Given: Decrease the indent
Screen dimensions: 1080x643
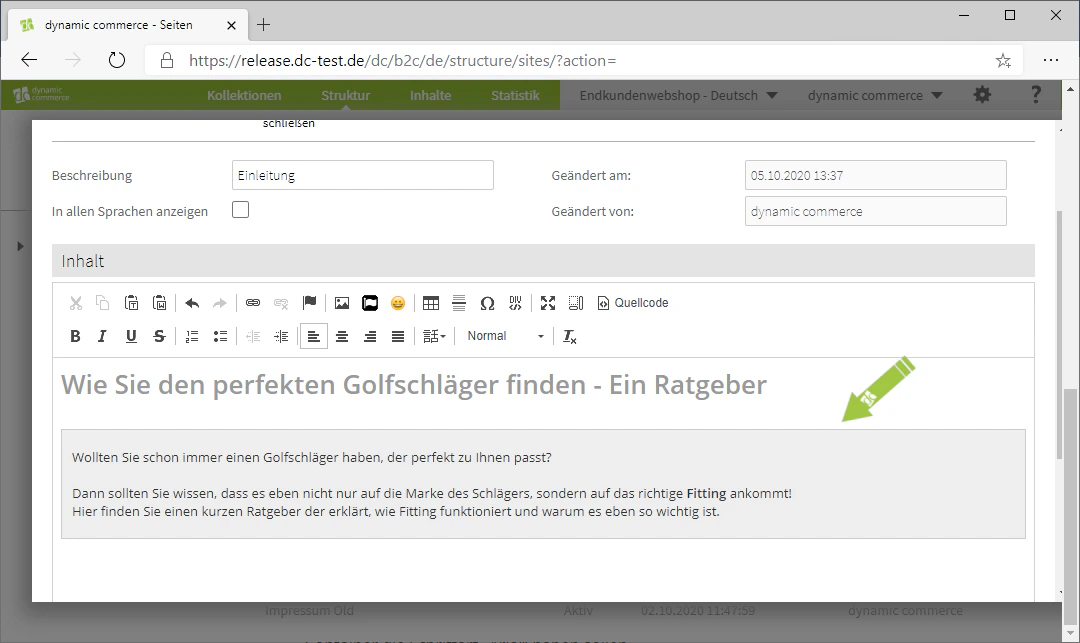Looking at the screenshot, I should click(x=253, y=336).
